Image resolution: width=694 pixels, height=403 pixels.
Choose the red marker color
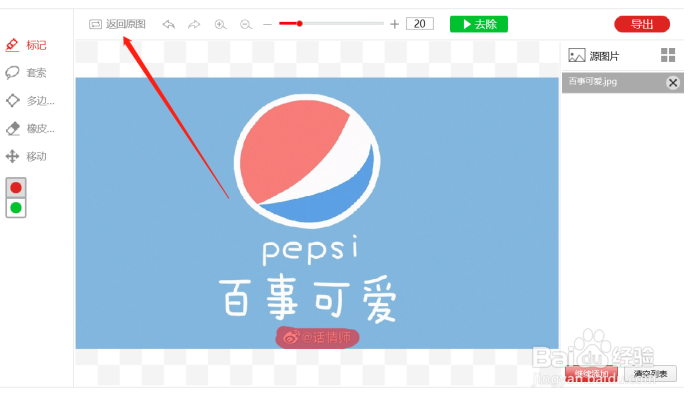pos(16,188)
